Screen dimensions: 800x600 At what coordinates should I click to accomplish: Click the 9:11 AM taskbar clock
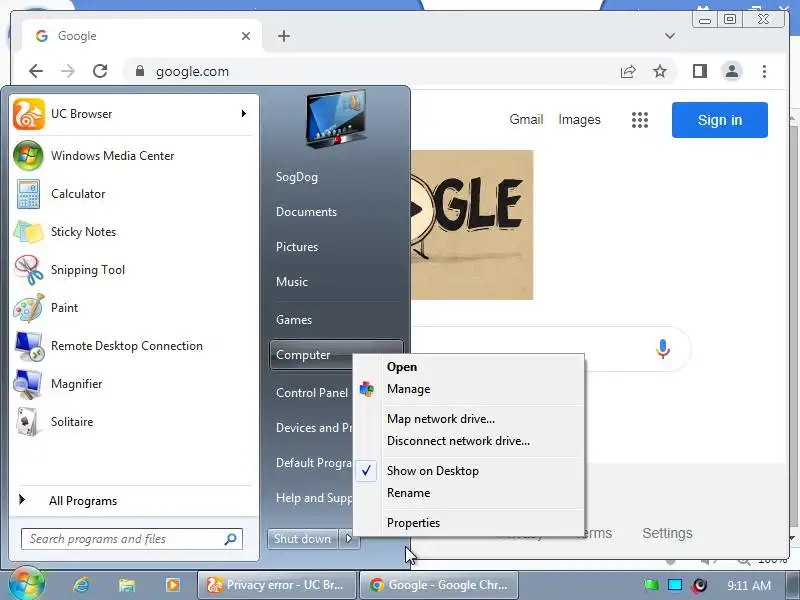coord(749,585)
